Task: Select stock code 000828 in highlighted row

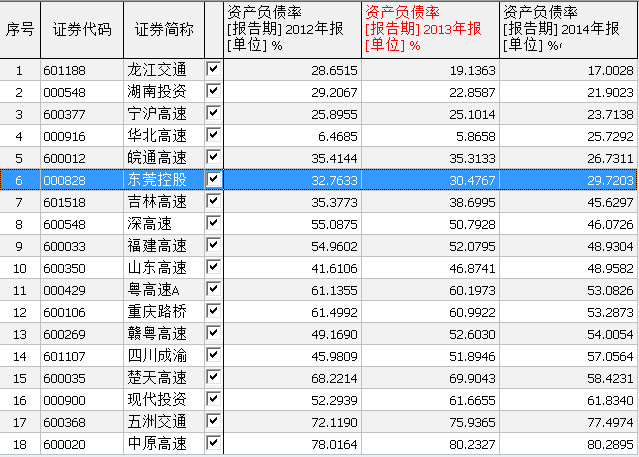Action: (64, 181)
